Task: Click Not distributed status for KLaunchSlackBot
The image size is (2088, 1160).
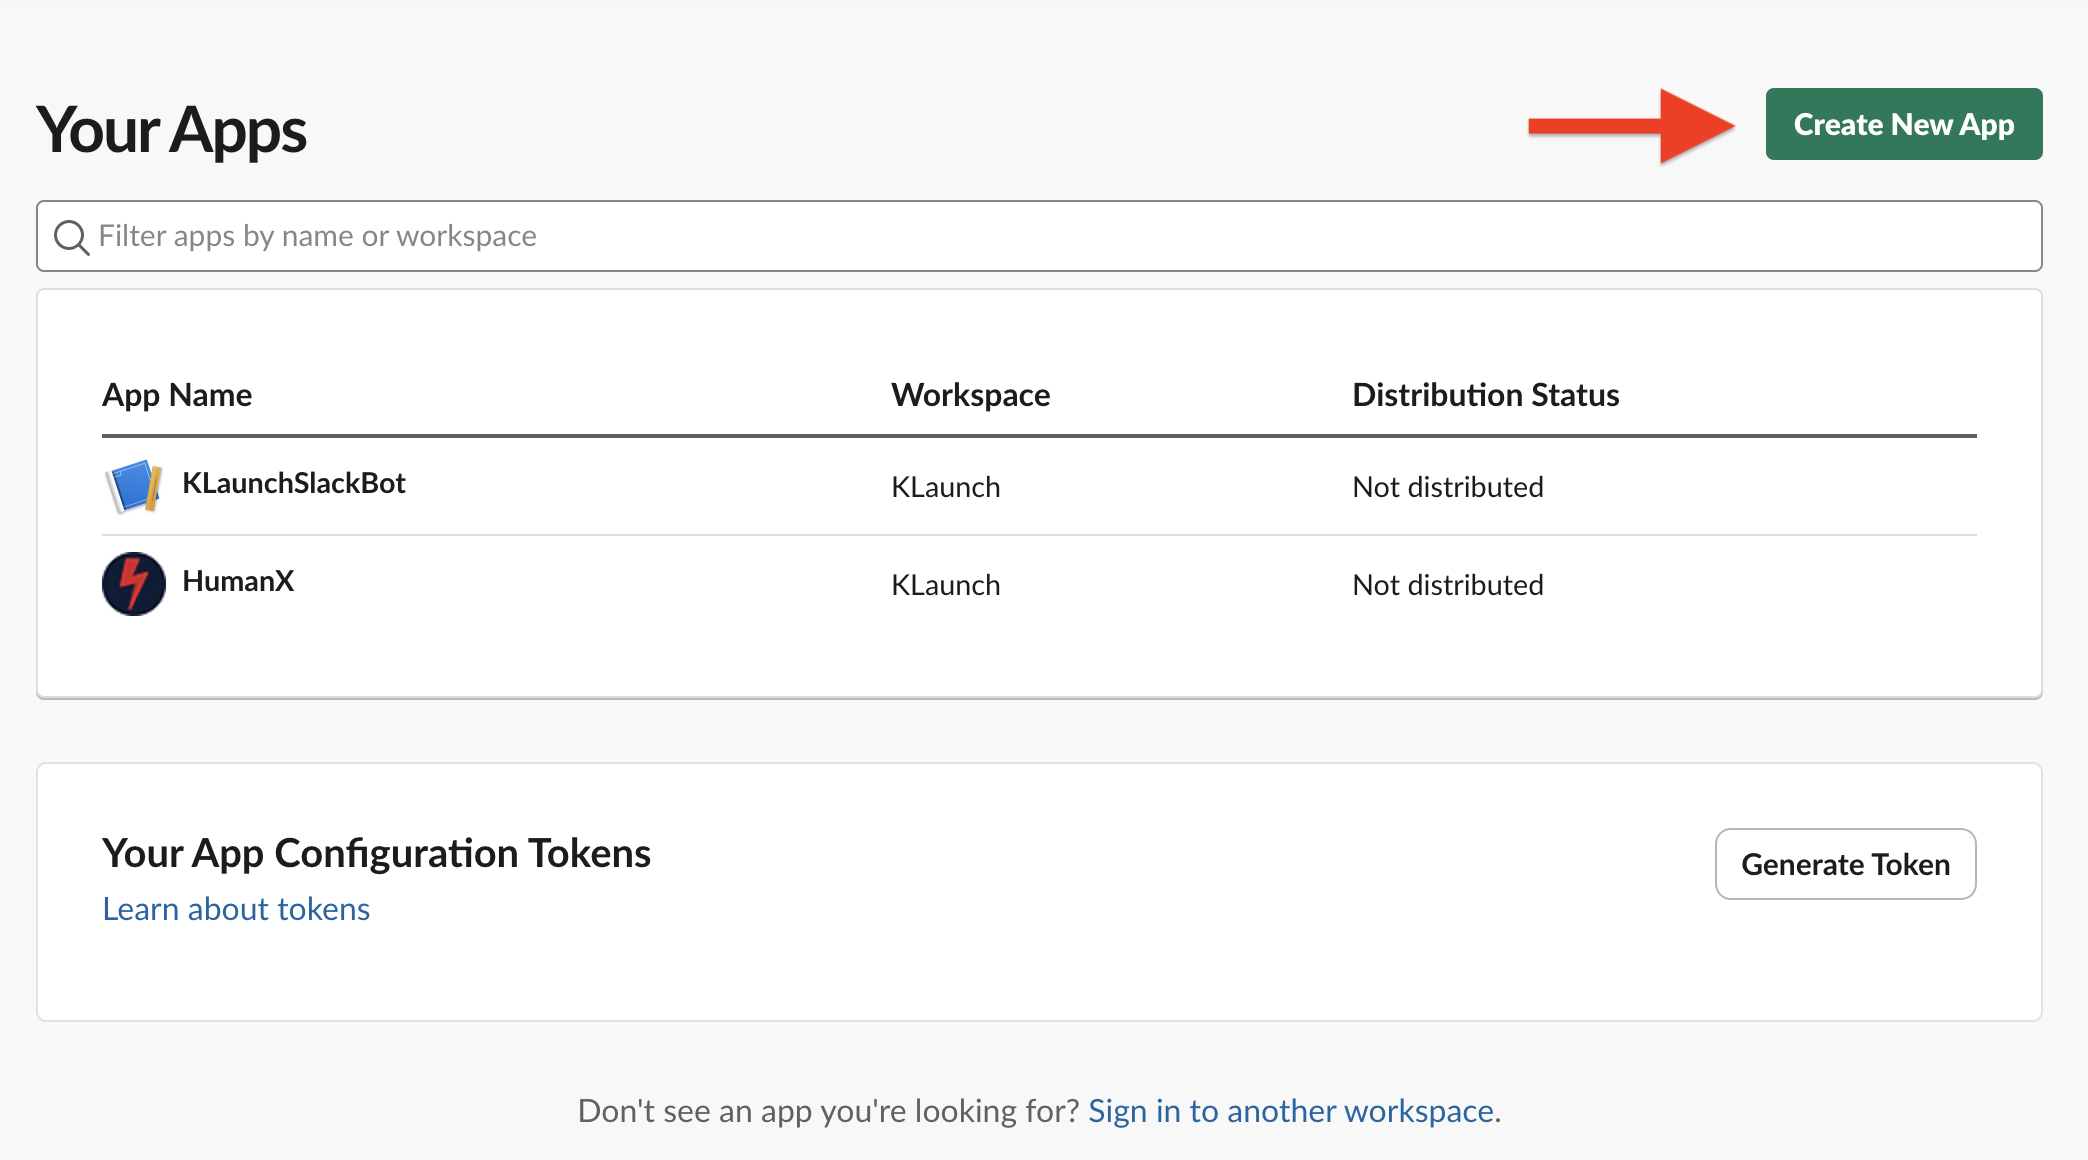Action: click(1447, 487)
